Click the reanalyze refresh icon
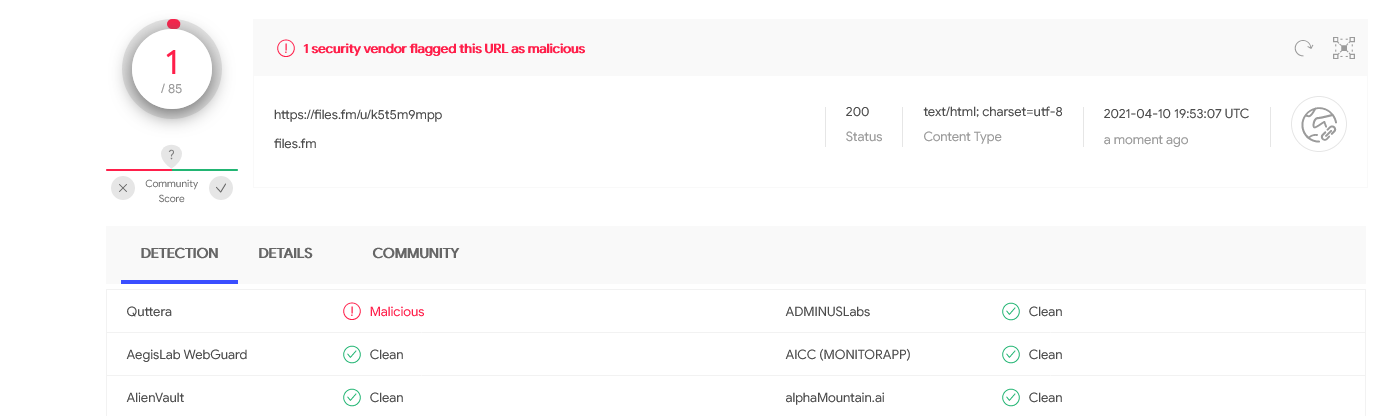The image size is (1380, 416). [x=1303, y=48]
